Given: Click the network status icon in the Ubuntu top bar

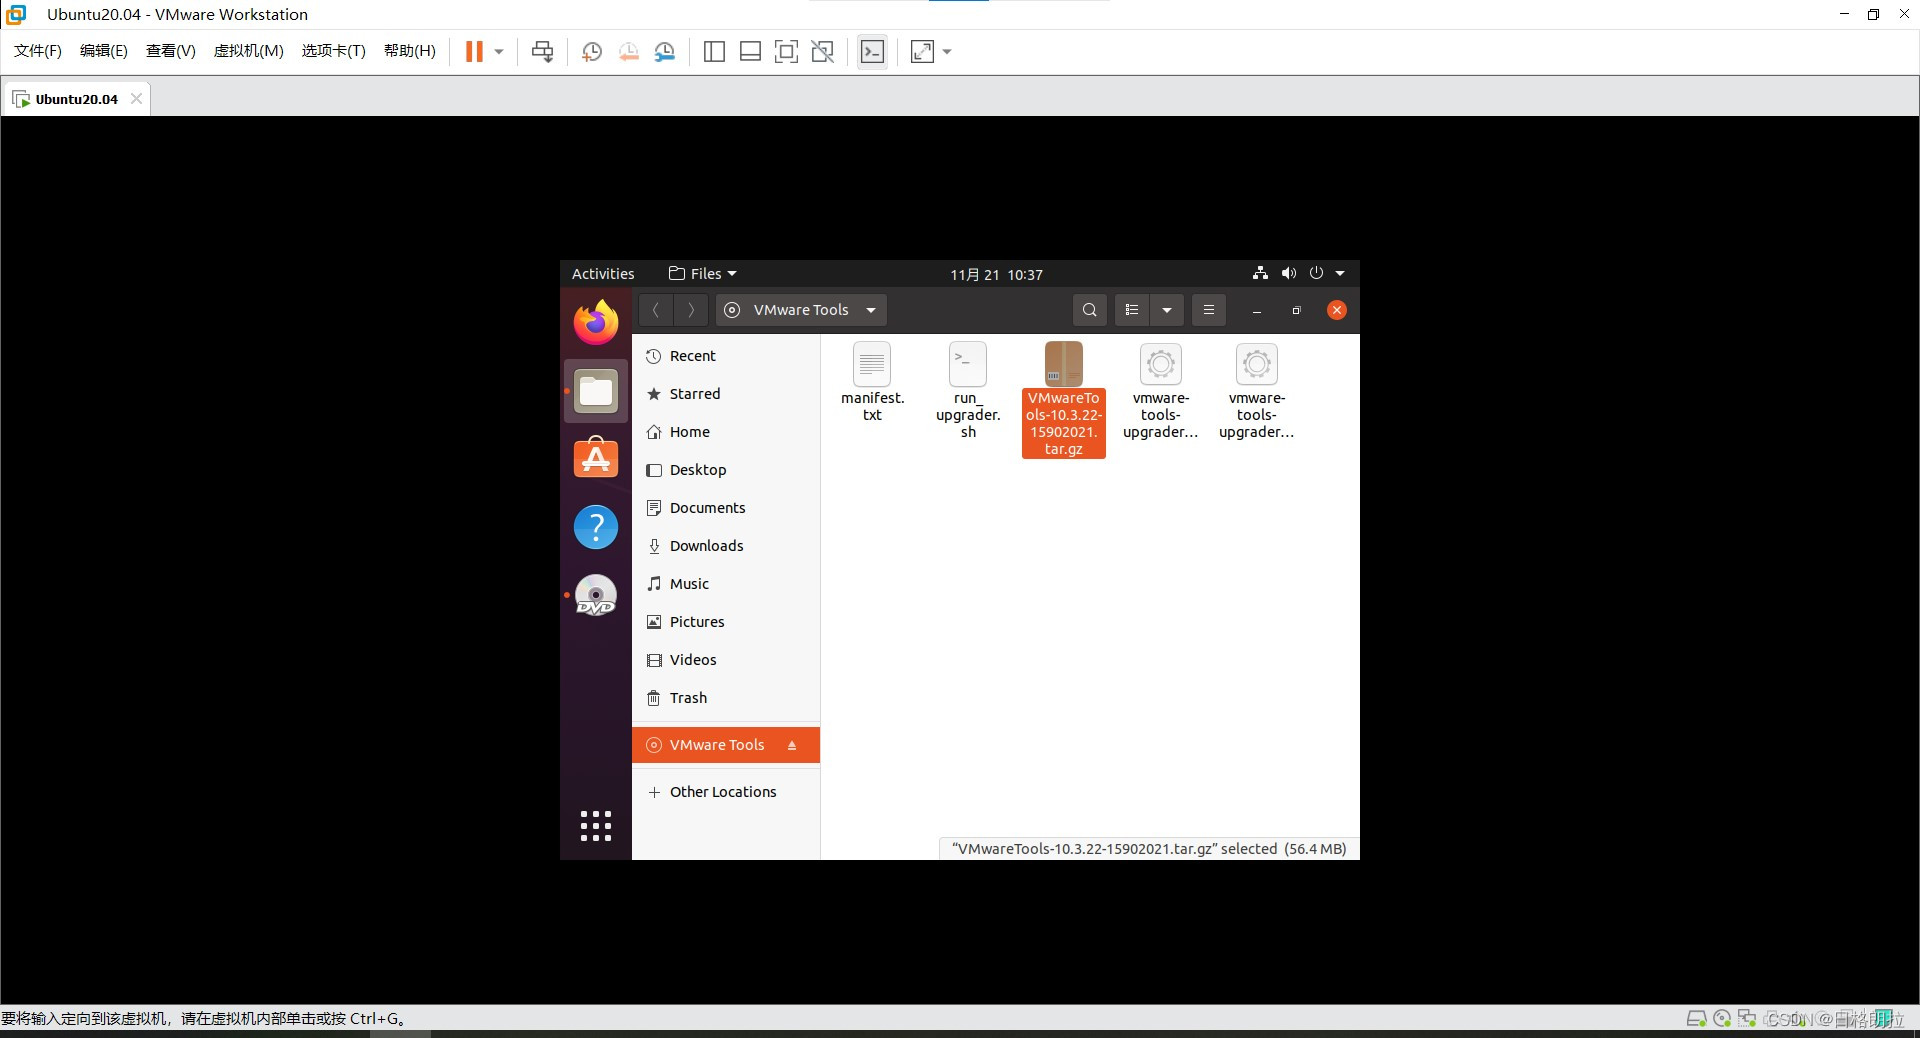Looking at the screenshot, I should (1260, 273).
